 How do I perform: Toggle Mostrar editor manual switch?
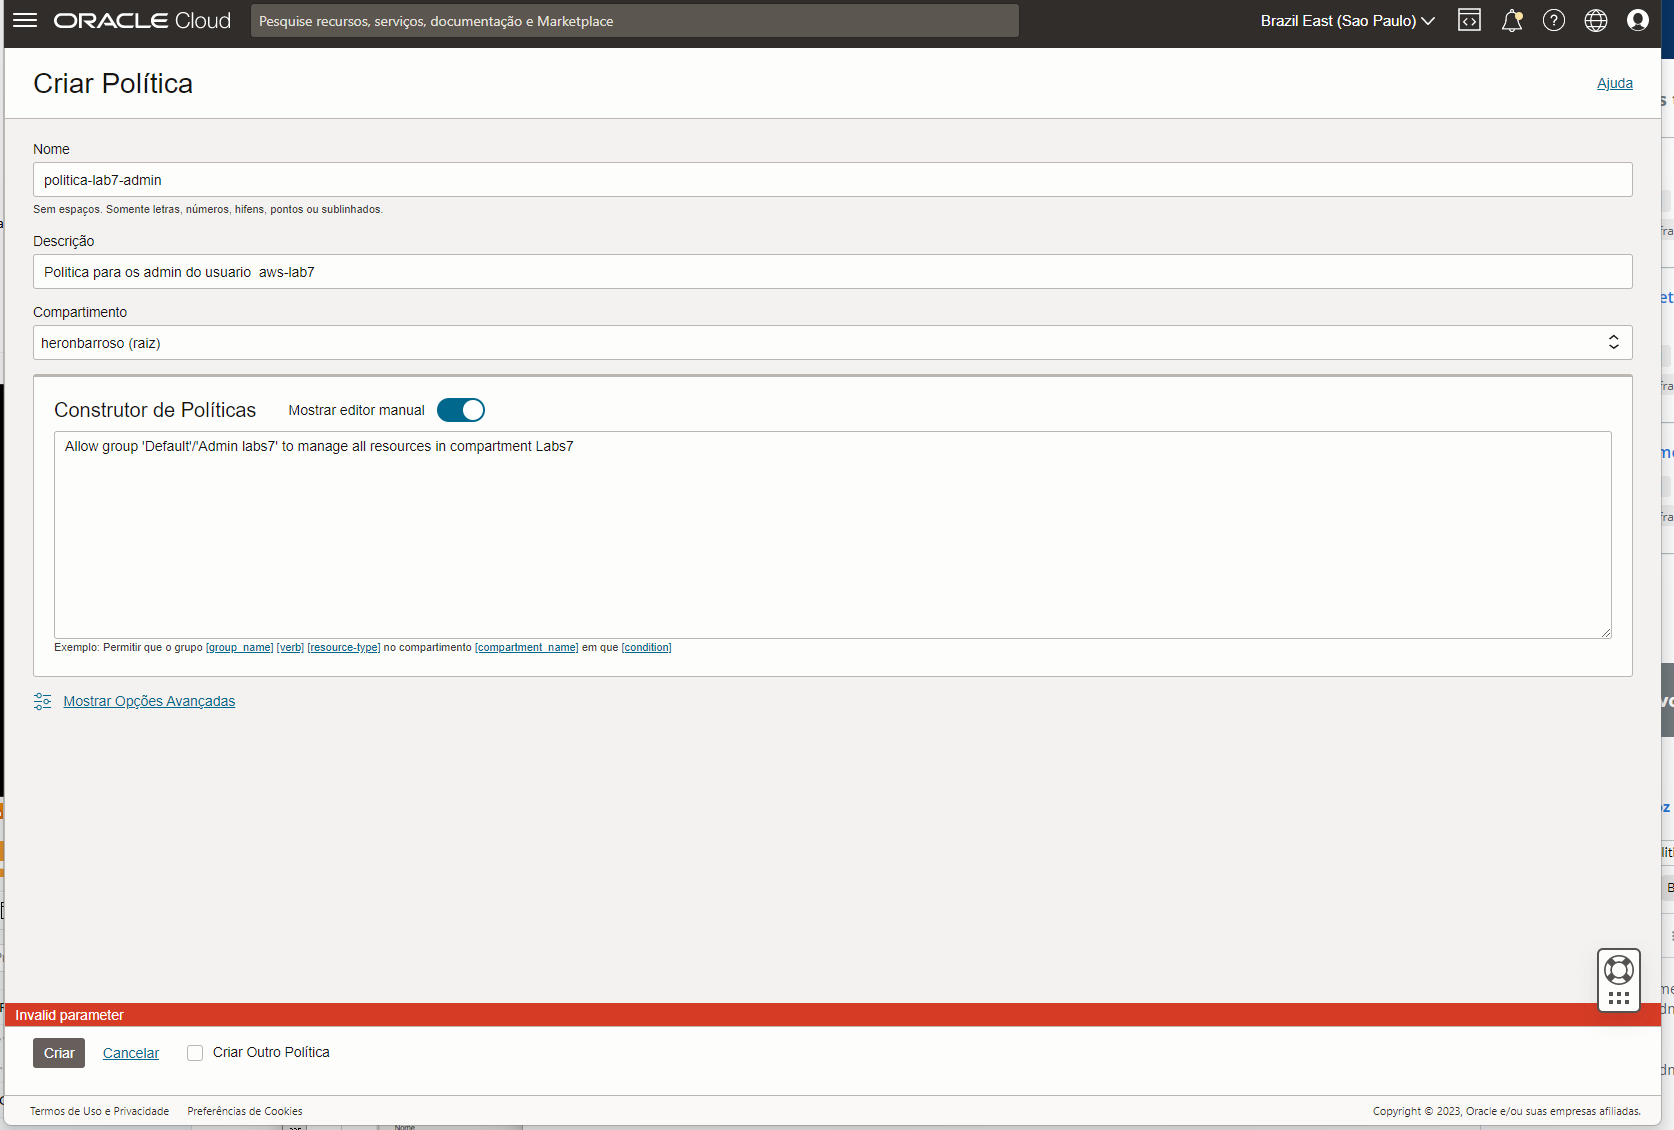[461, 410]
